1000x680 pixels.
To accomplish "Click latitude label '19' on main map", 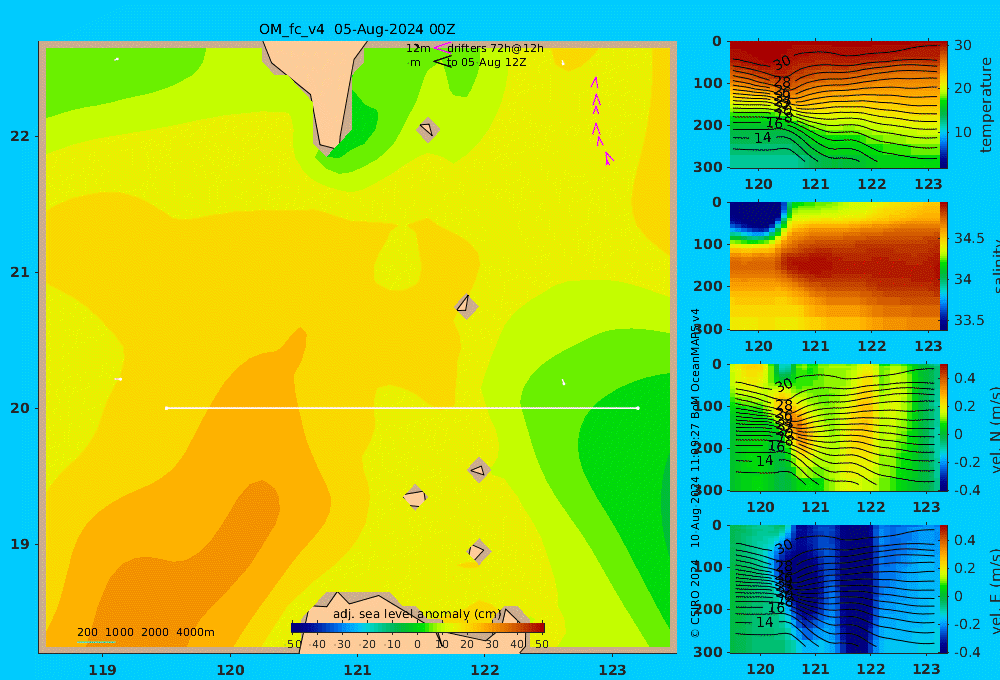I will pos(20,544).
